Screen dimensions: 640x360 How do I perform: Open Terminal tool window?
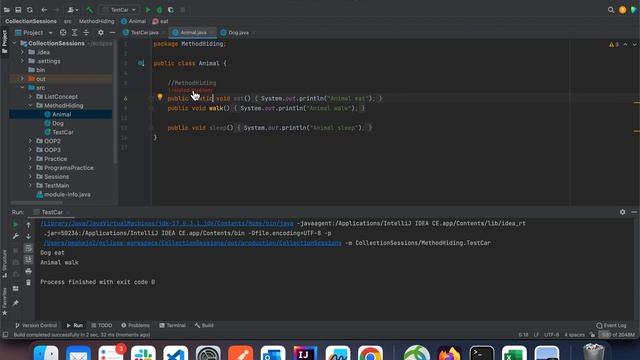pyautogui.click(x=172, y=326)
